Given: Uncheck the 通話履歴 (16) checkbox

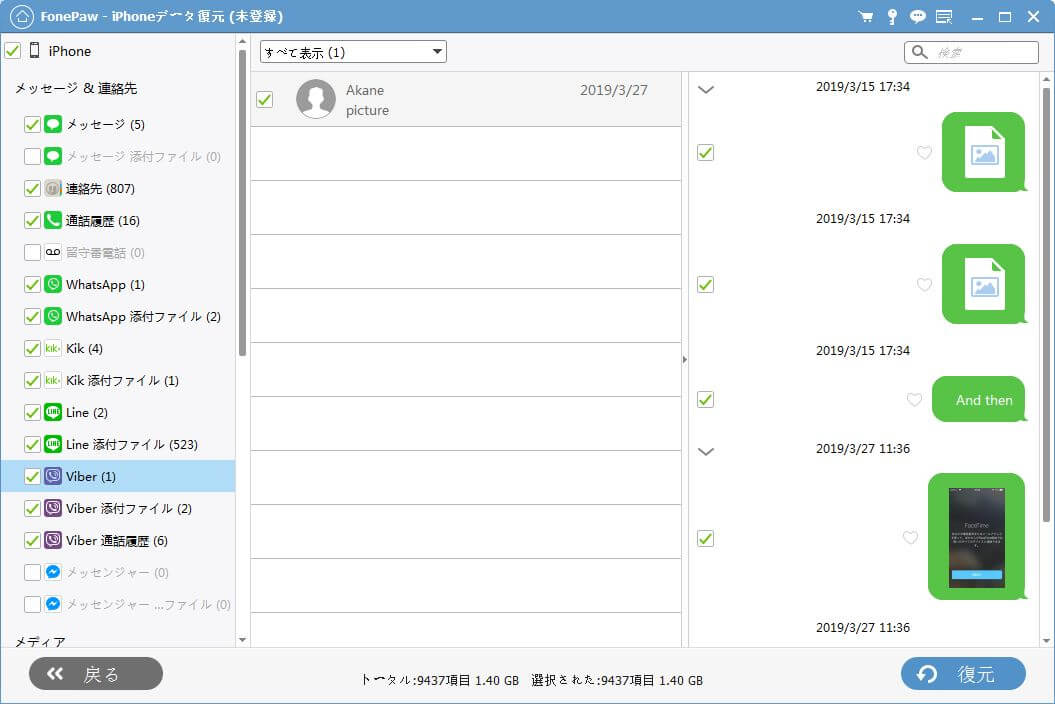Looking at the screenshot, I should pos(32,221).
